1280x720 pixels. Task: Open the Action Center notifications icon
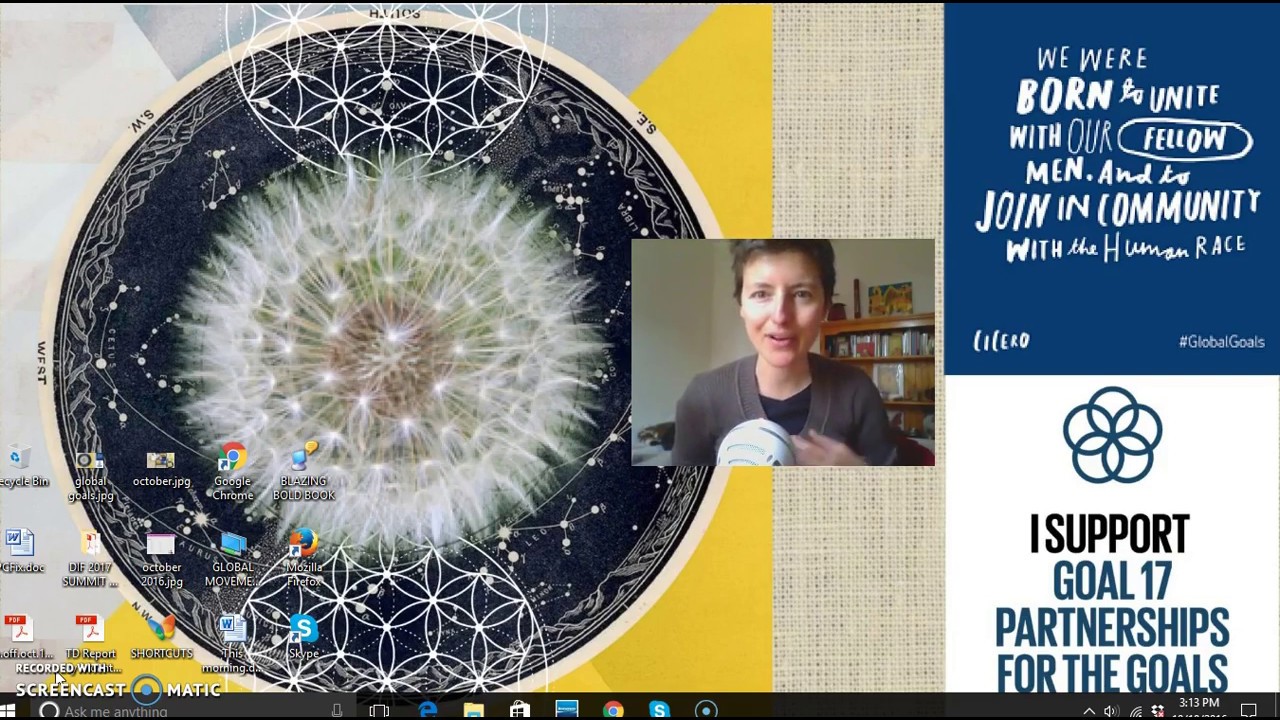tap(1249, 711)
